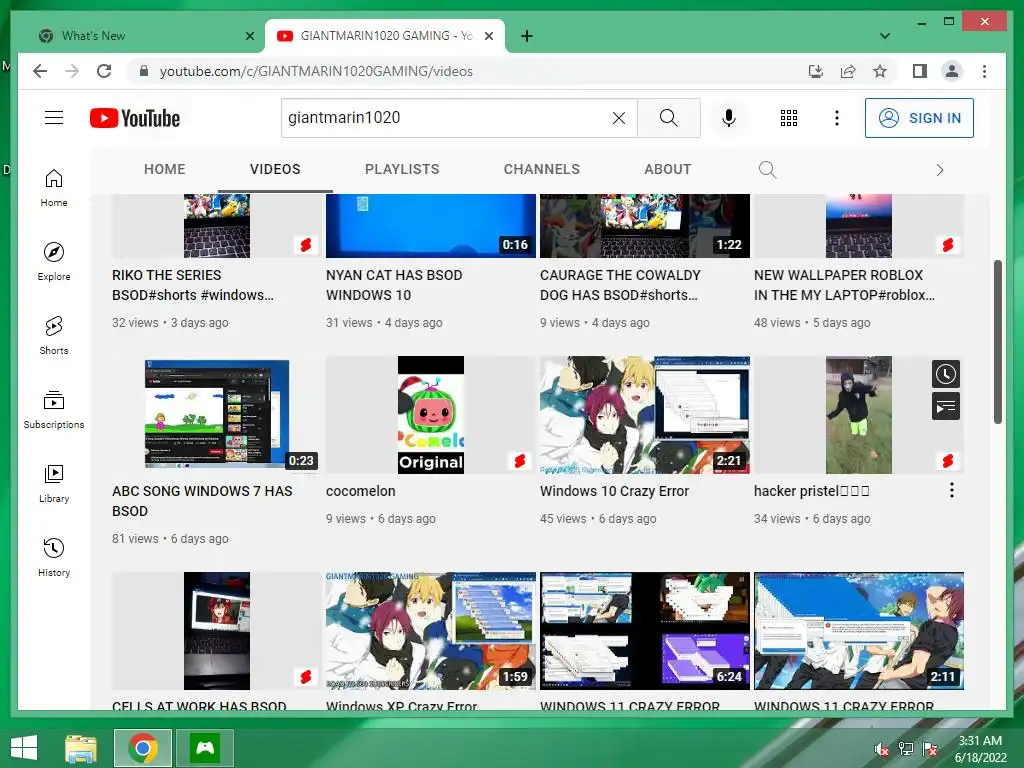Go to Home in the sidebar
1024x768 pixels.
coord(54,188)
